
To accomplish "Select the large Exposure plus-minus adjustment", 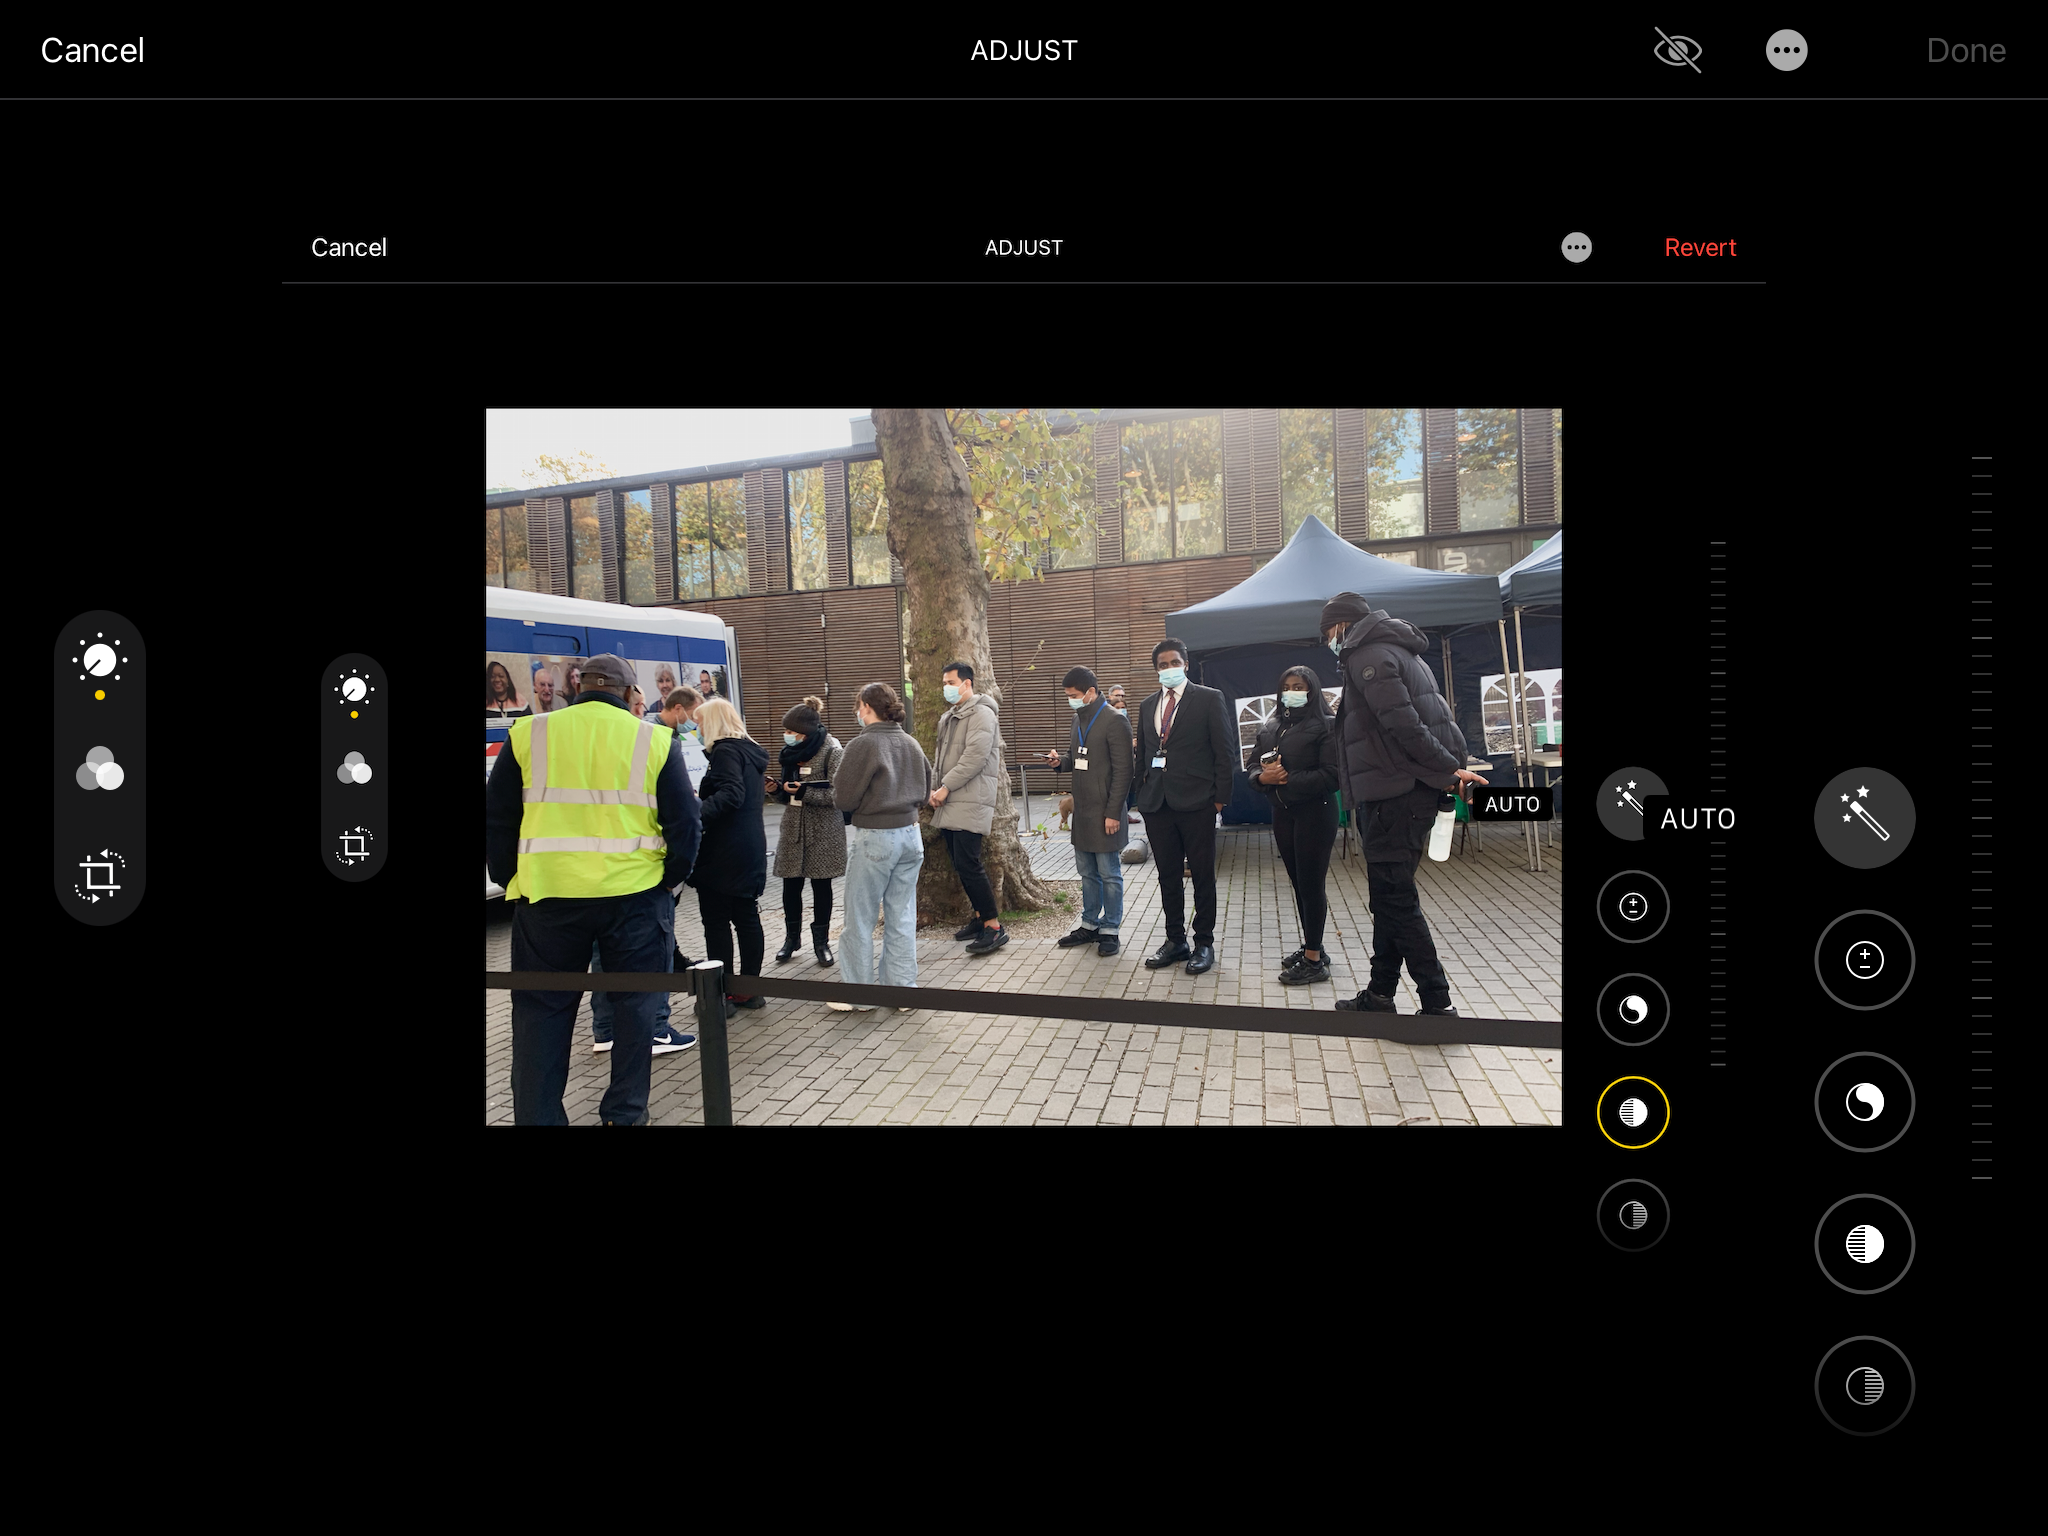I will (x=1864, y=960).
